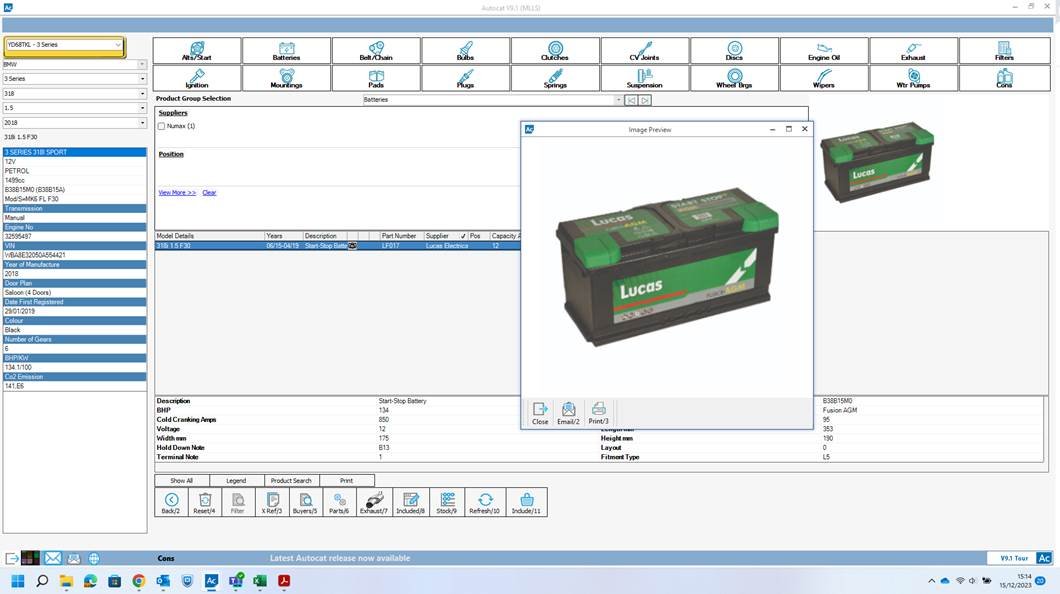This screenshot has height=594, width=1060.
Task: Click the Exhaust/7 toolbar button
Action: coord(374,503)
